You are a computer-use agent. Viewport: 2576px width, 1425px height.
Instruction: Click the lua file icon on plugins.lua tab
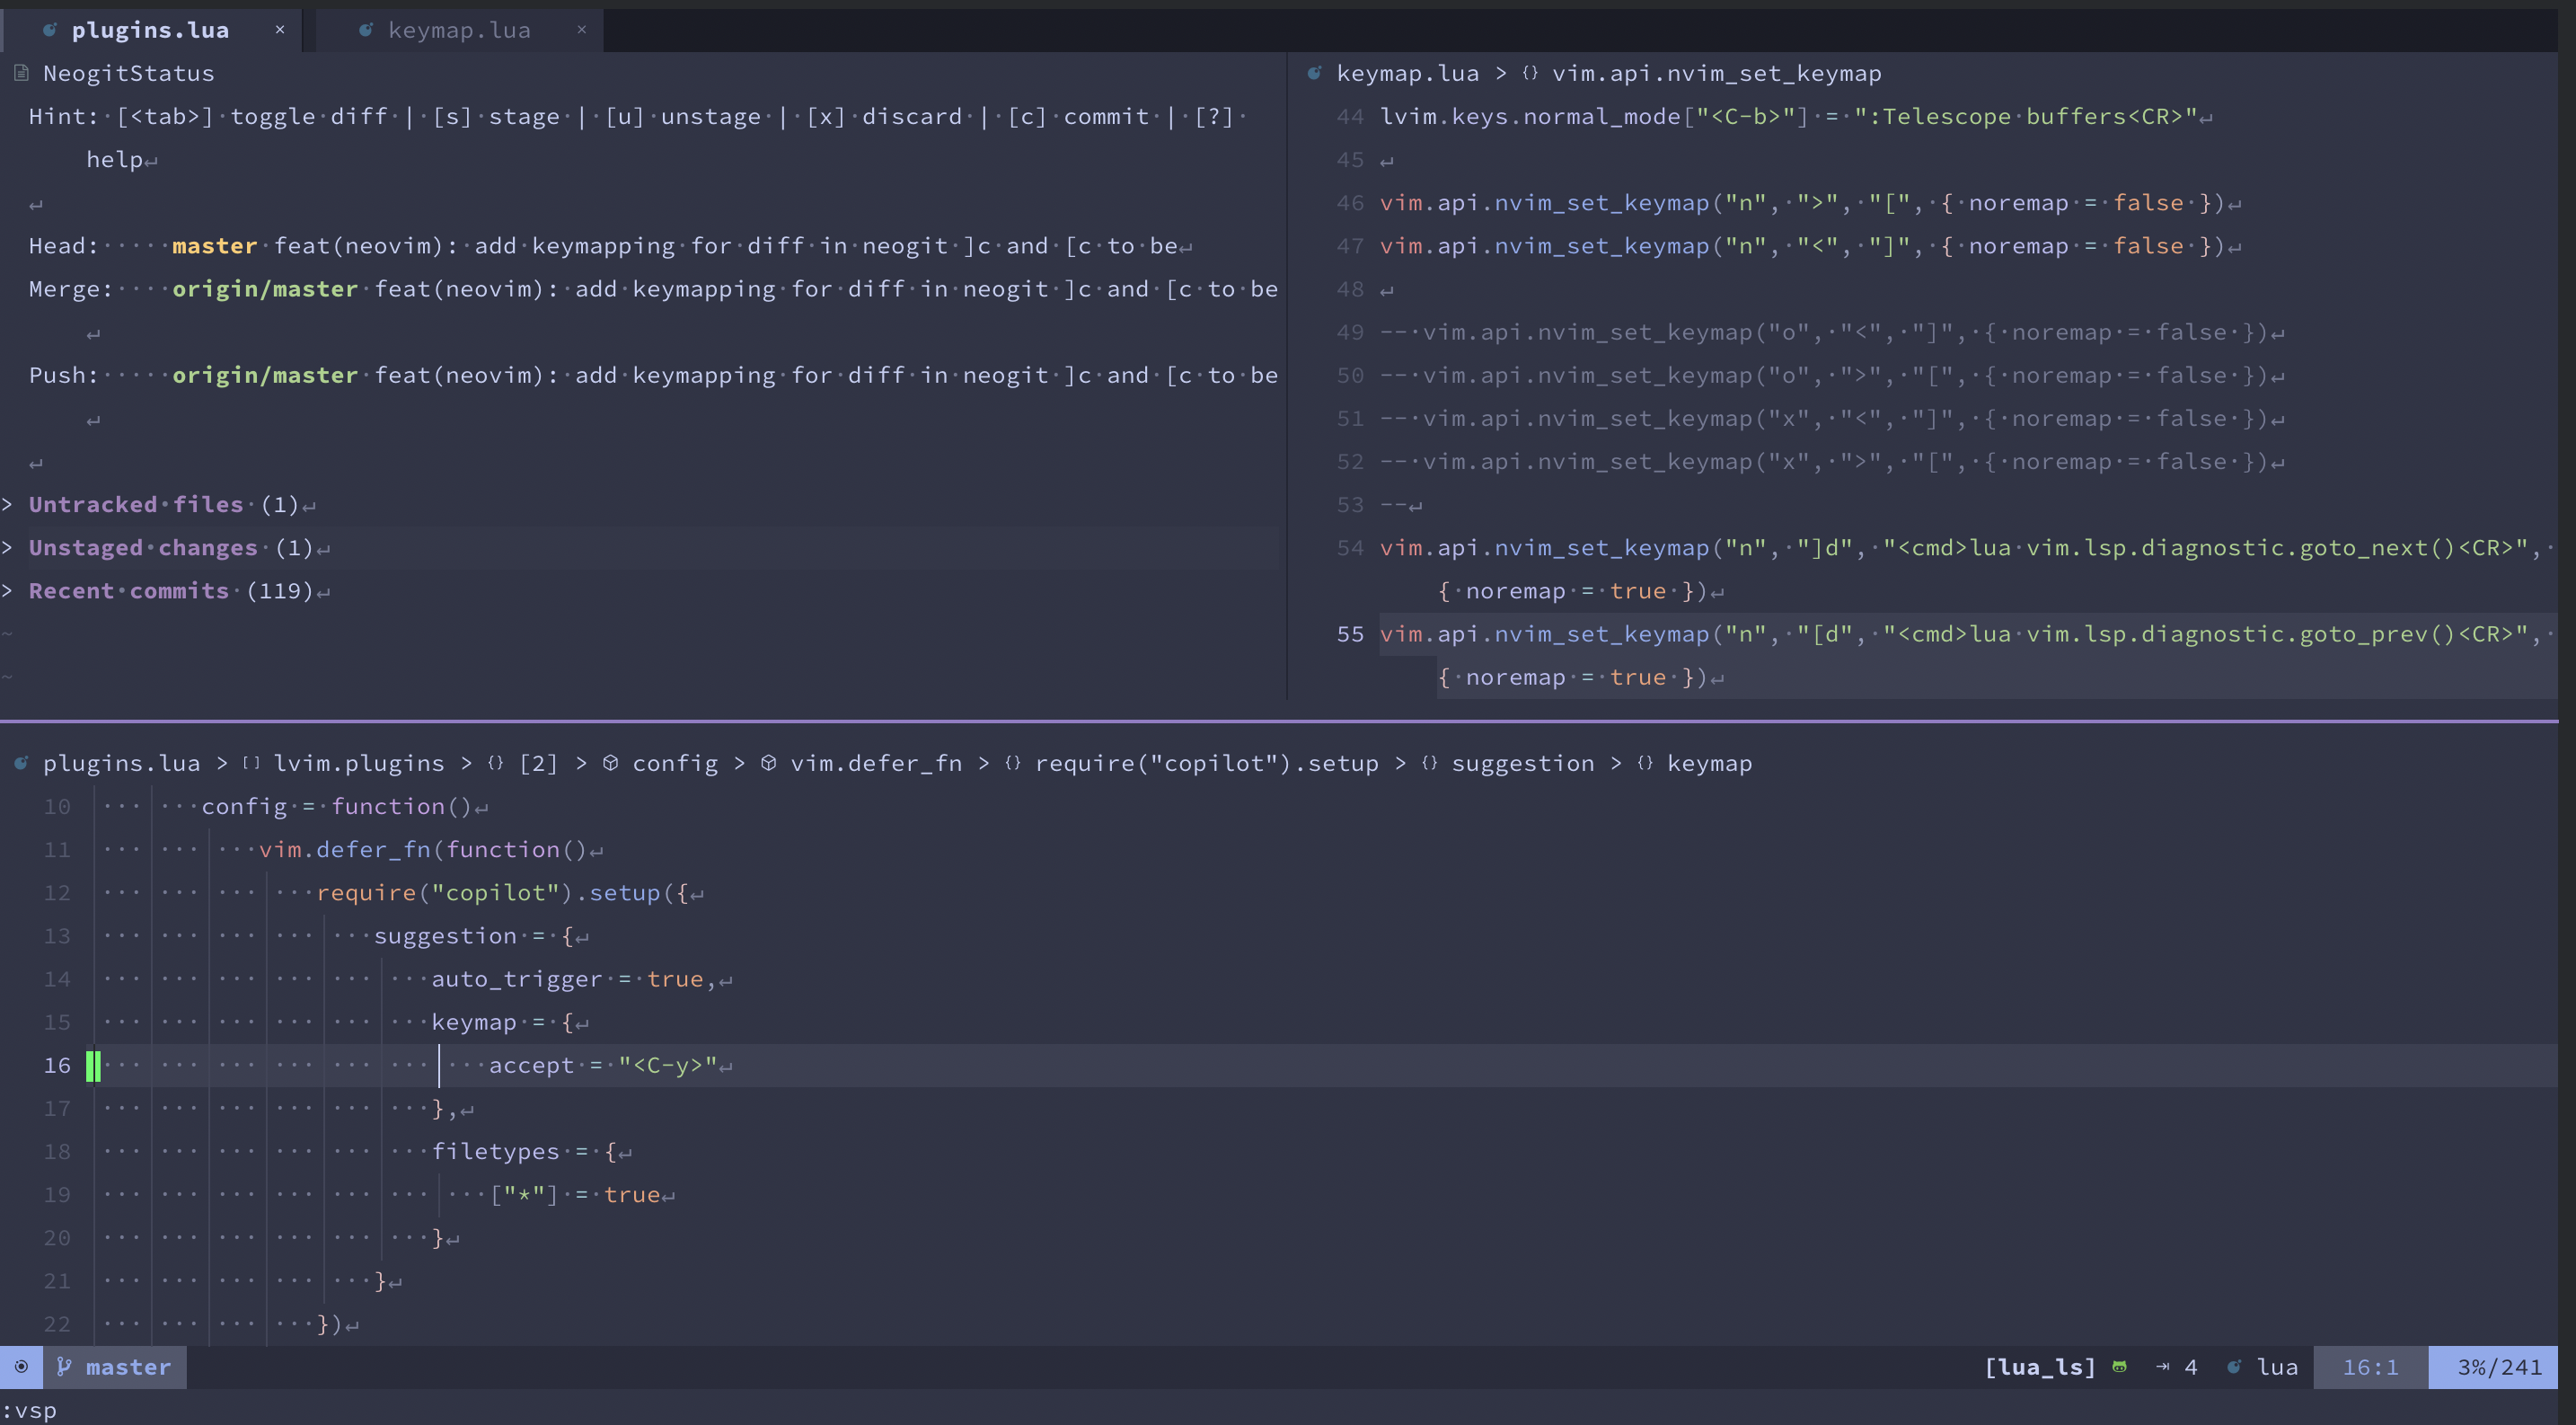click(x=49, y=30)
